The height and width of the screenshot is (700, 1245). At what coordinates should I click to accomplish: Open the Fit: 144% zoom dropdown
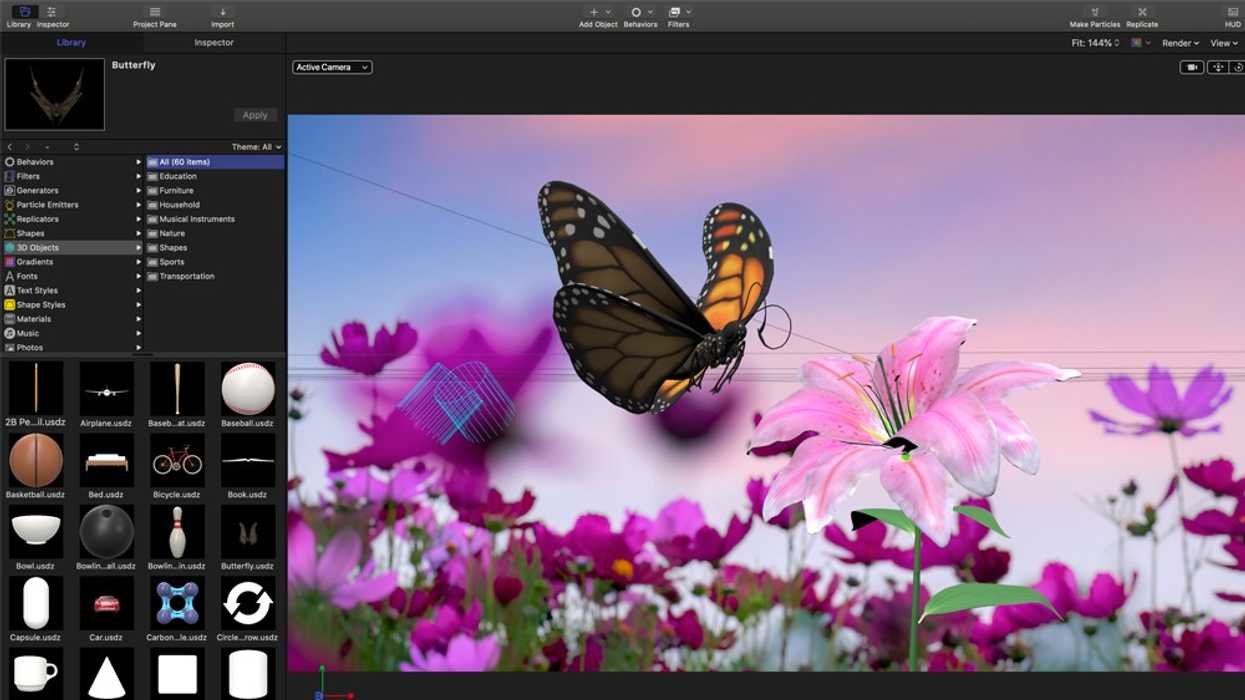pyautogui.click(x=1096, y=43)
